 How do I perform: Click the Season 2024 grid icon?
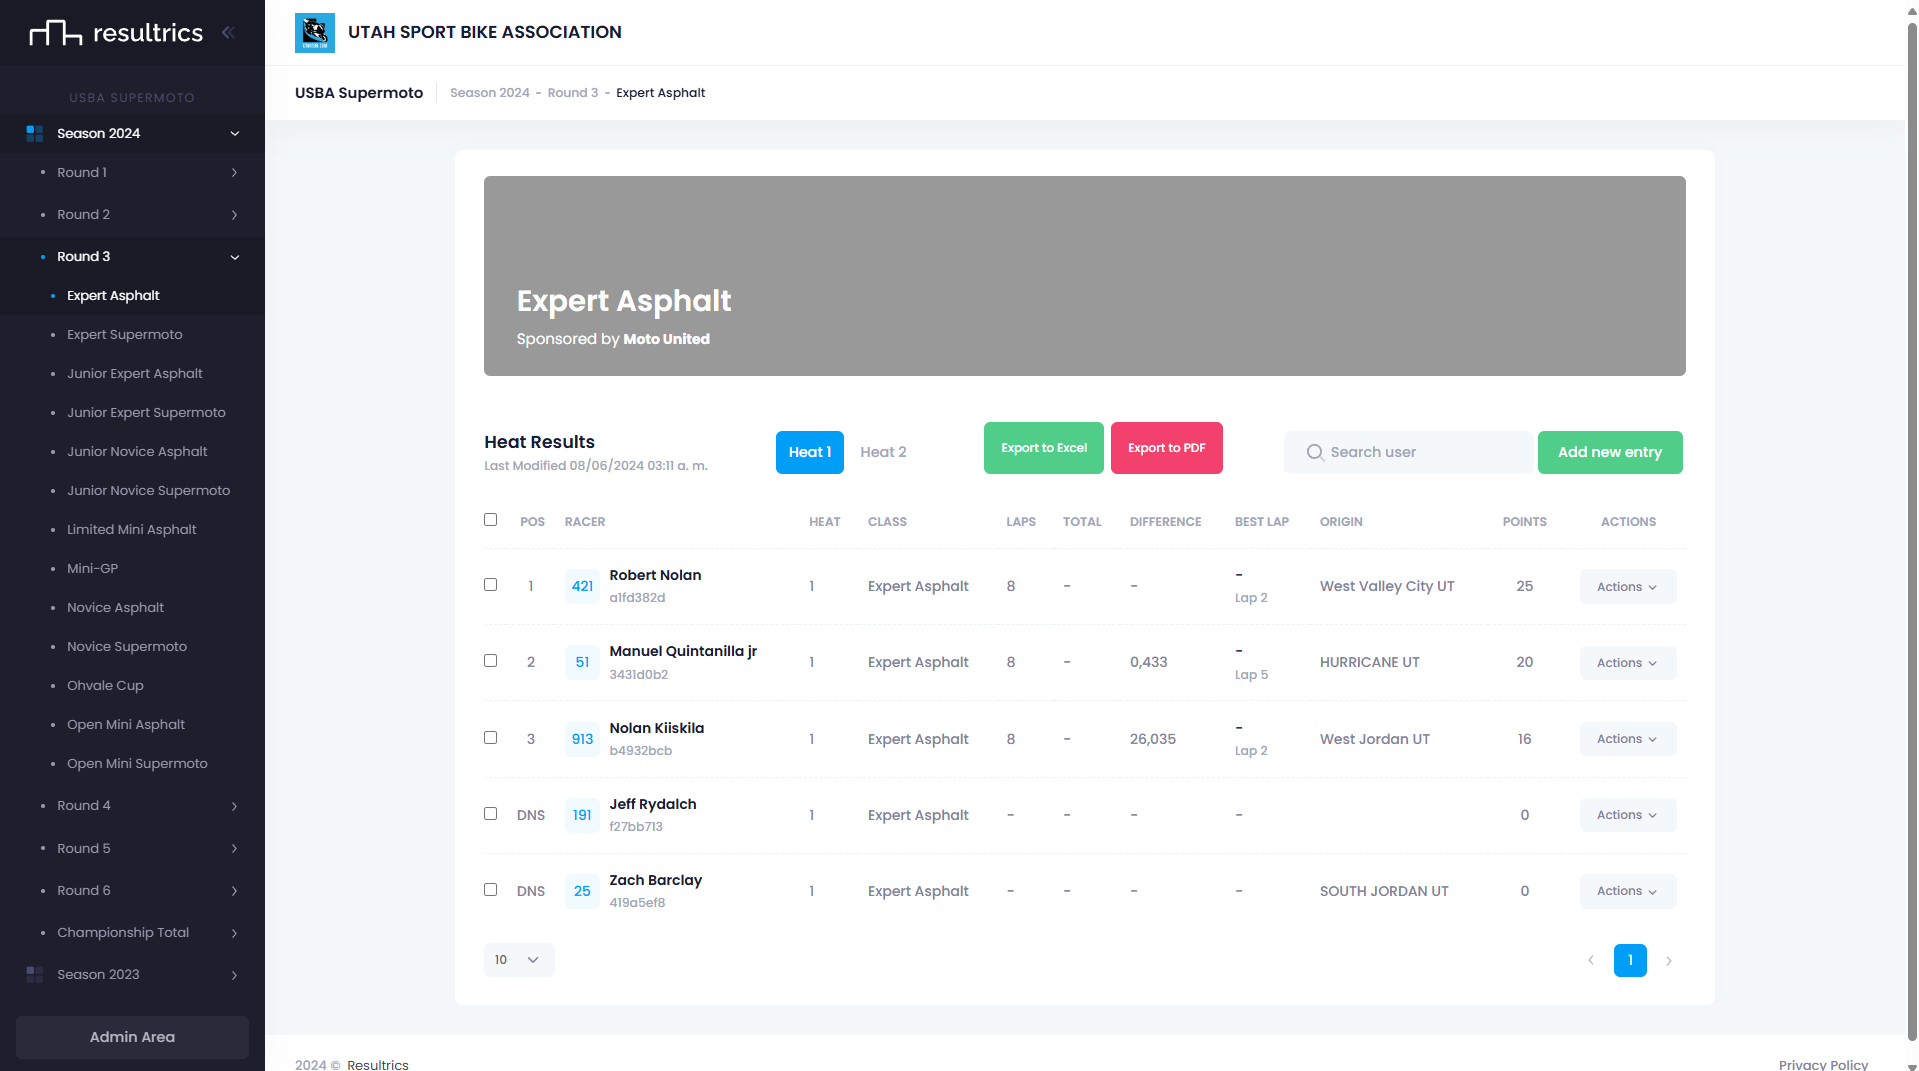(x=35, y=133)
